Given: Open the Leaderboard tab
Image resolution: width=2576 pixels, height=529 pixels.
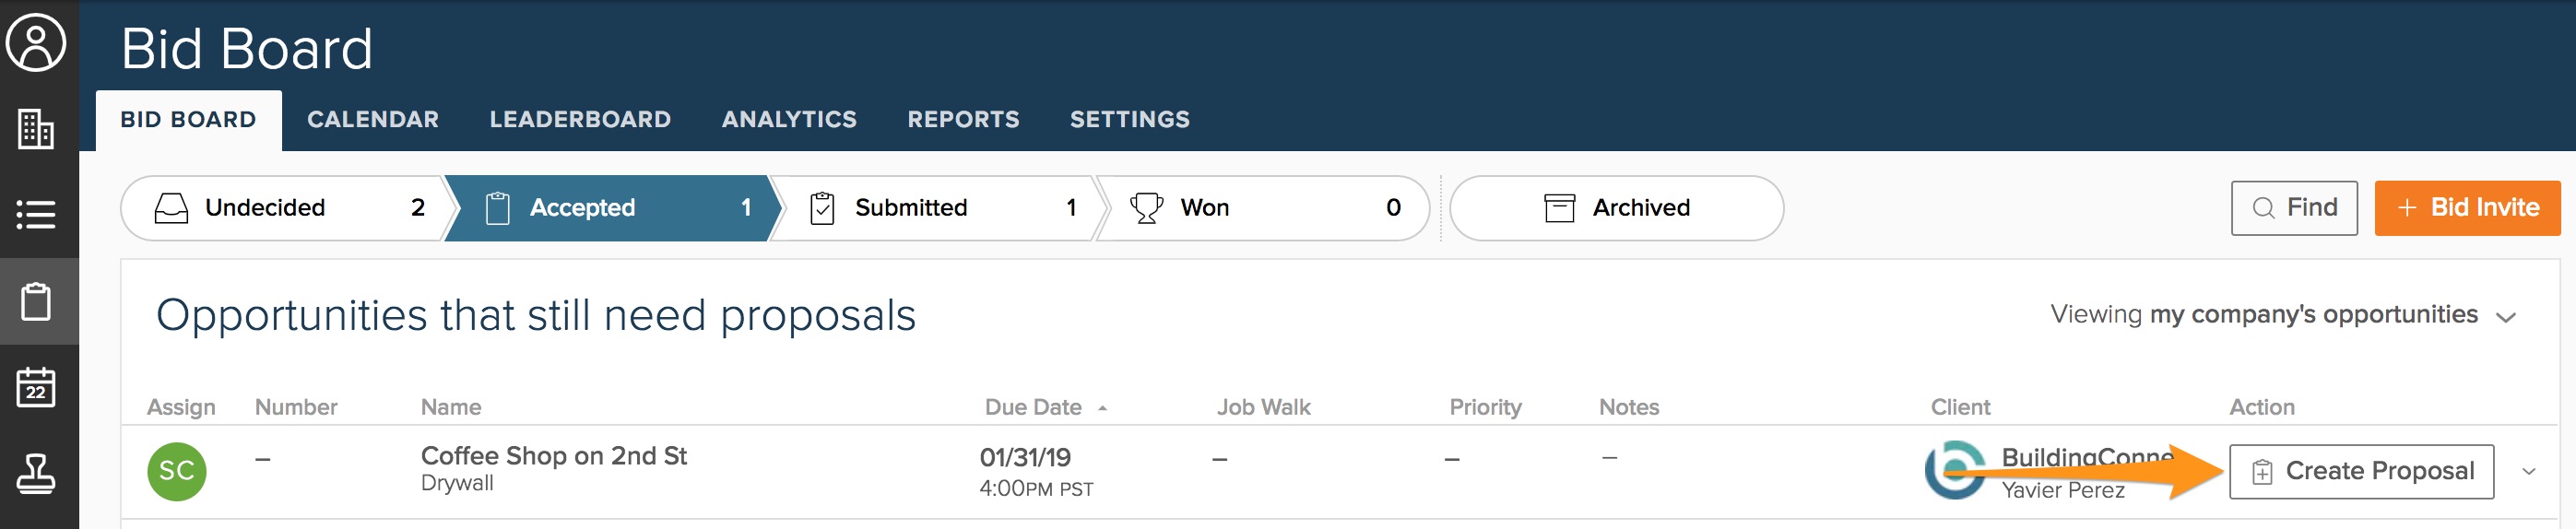Looking at the screenshot, I should click(x=580, y=120).
